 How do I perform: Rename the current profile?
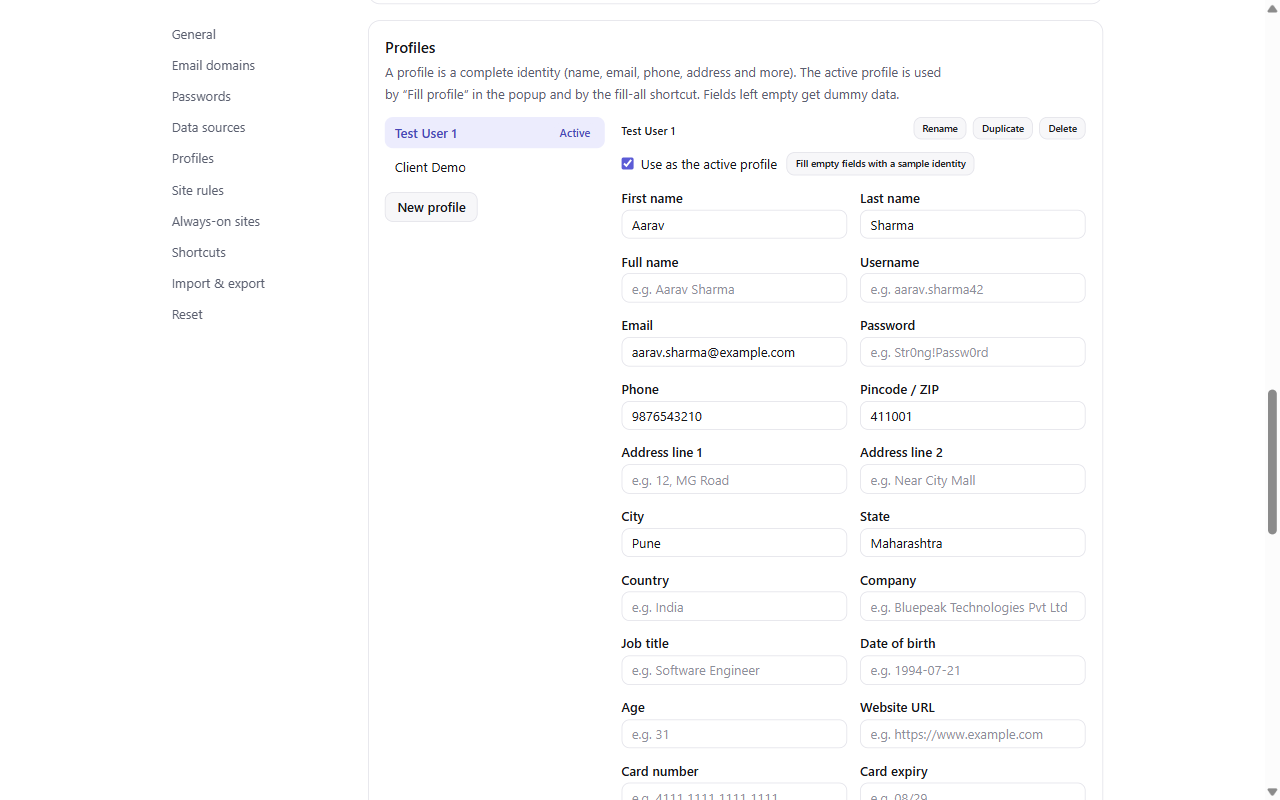pyautogui.click(x=940, y=128)
